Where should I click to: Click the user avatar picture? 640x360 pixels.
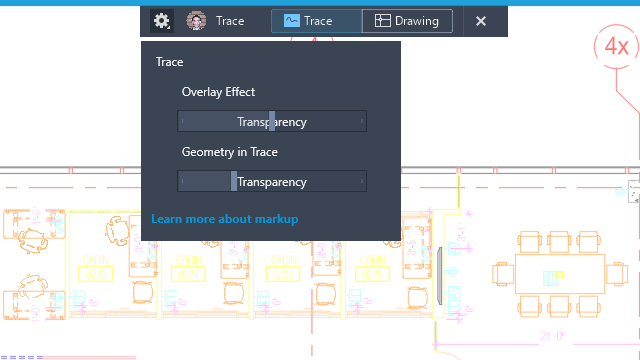pos(196,21)
